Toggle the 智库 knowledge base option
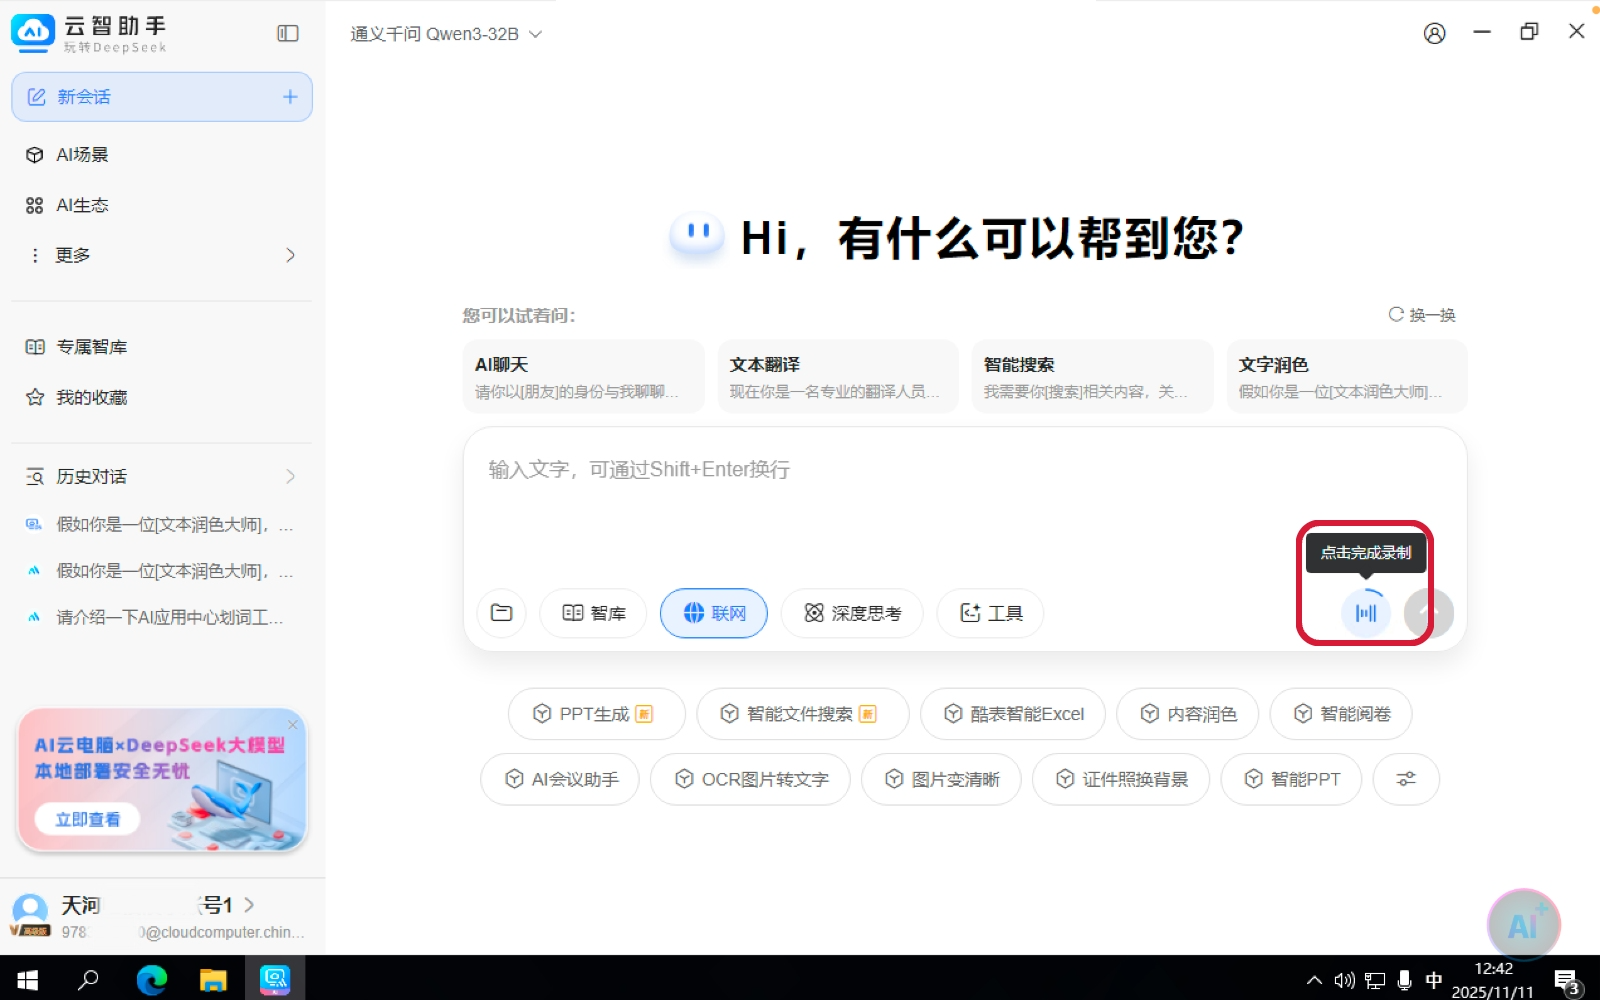 [x=594, y=613]
